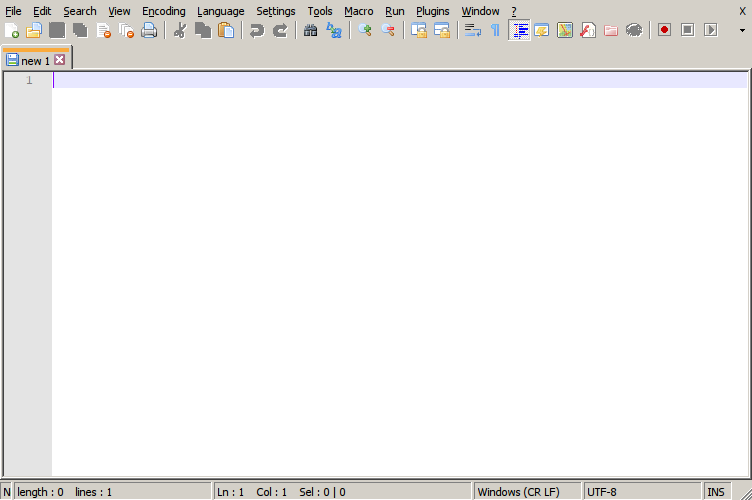The image size is (752, 500).
Task: Show the Document Map panel
Action: tap(565, 31)
